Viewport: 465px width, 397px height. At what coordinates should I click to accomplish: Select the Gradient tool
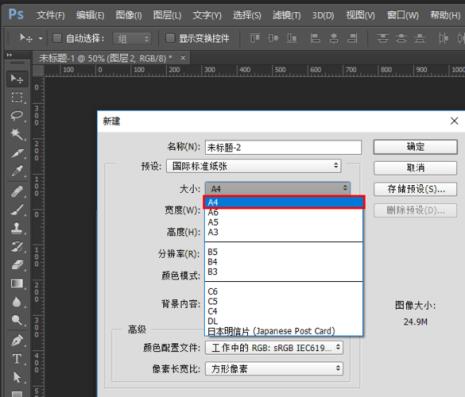click(x=17, y=283)
